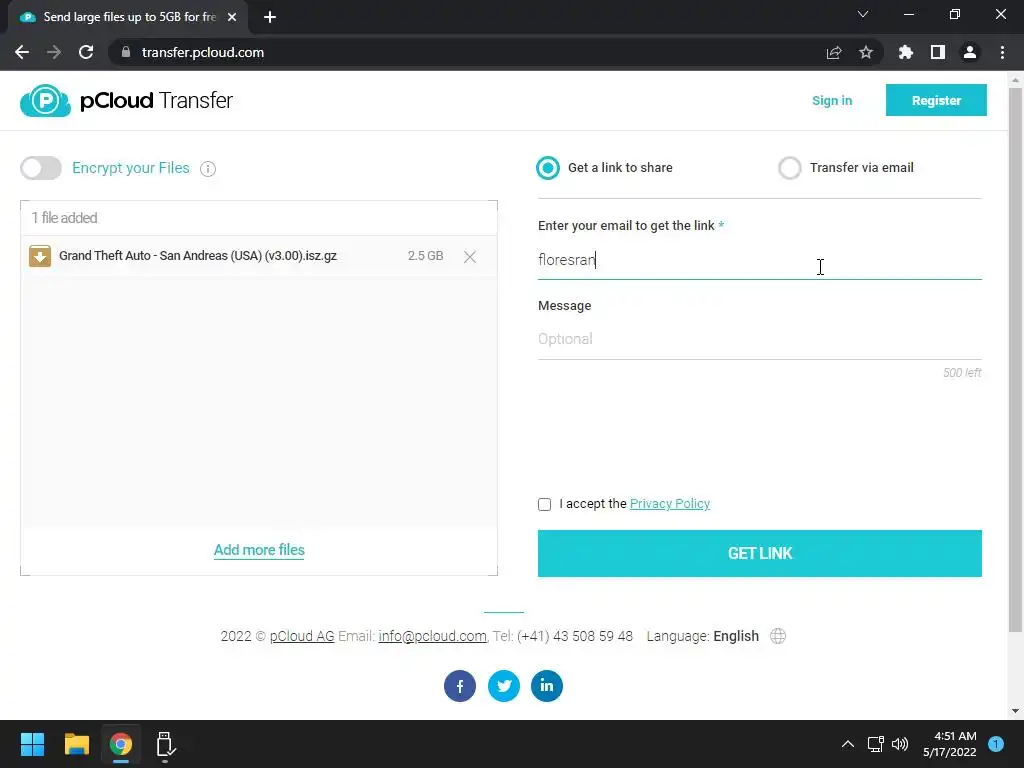Open the Chrome profile icon
Image resolution: width=1024 pixels, height=768 pixels.
click(x=970, y=52)
